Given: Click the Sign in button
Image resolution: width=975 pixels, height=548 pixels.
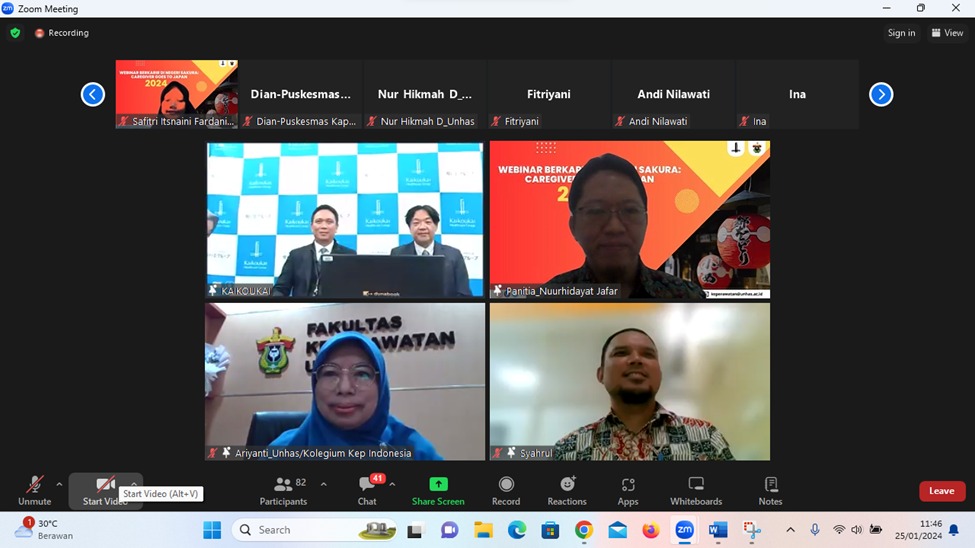Looking at the screenshot, I should pos(901,33).
